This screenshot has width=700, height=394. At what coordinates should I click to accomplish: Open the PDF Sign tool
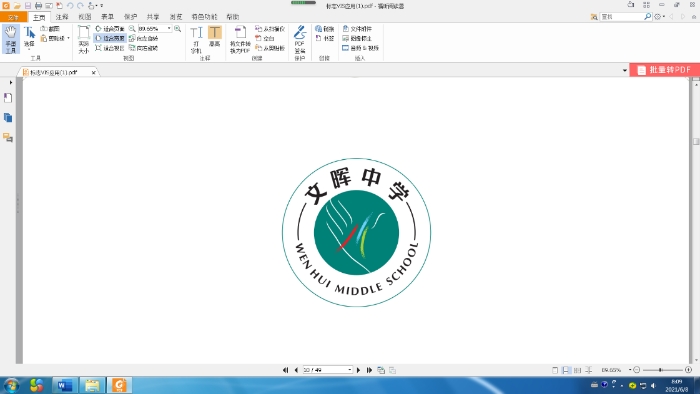[x=300, y=39]
